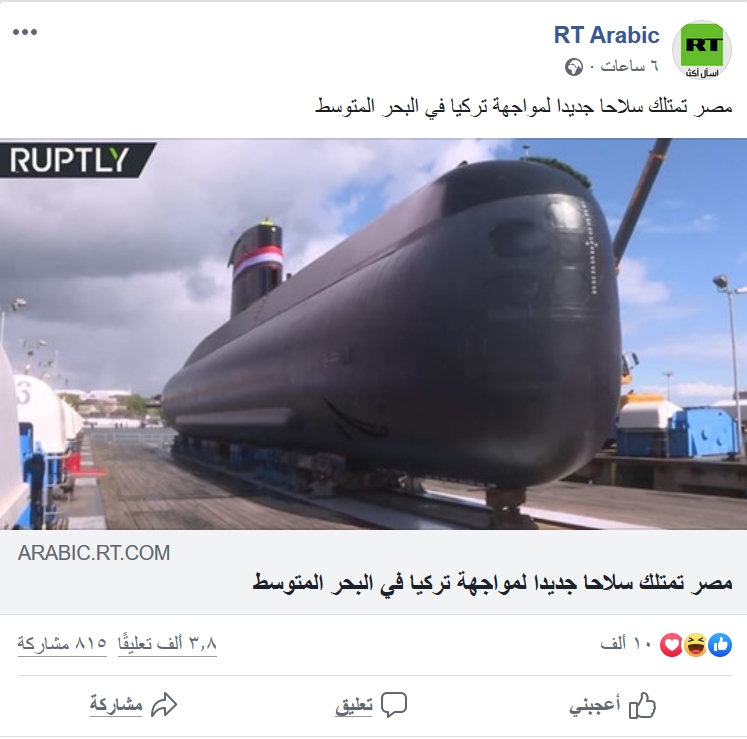747x739 pixels.
Task: Show the ٣,٨ ألف تعليقًا comments
Action: tap(167, 644)
